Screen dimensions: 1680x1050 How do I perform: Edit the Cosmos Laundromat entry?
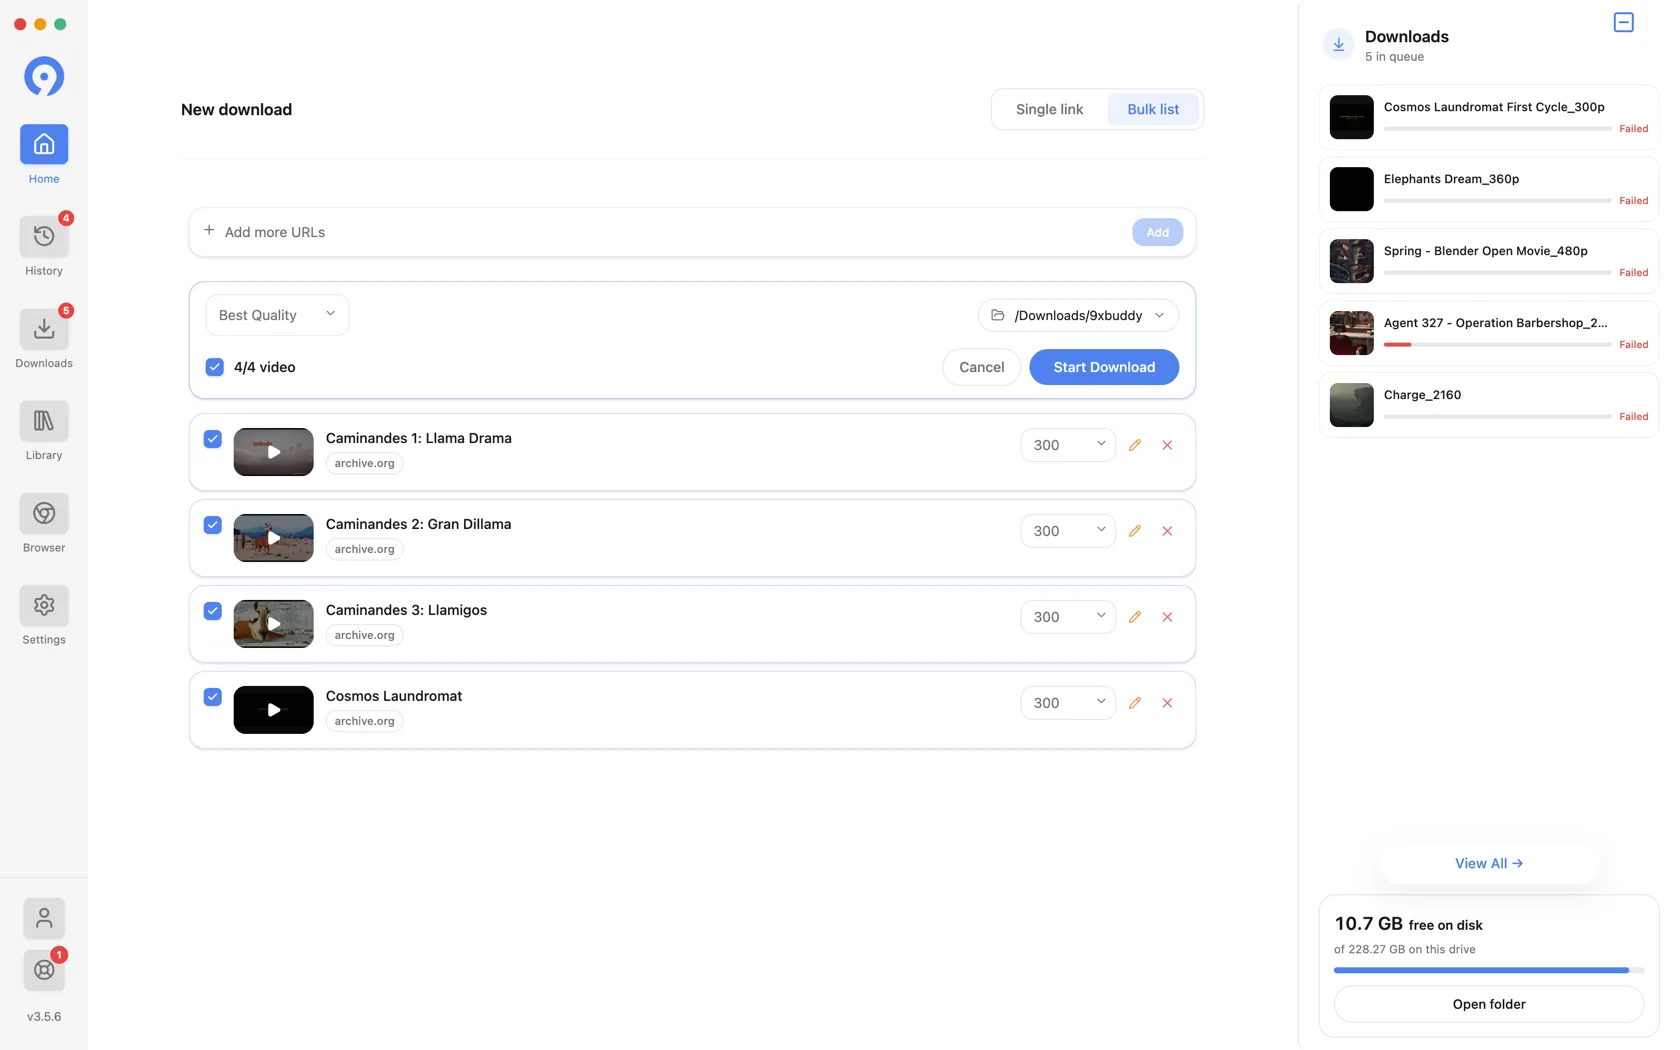[1134, 703]
